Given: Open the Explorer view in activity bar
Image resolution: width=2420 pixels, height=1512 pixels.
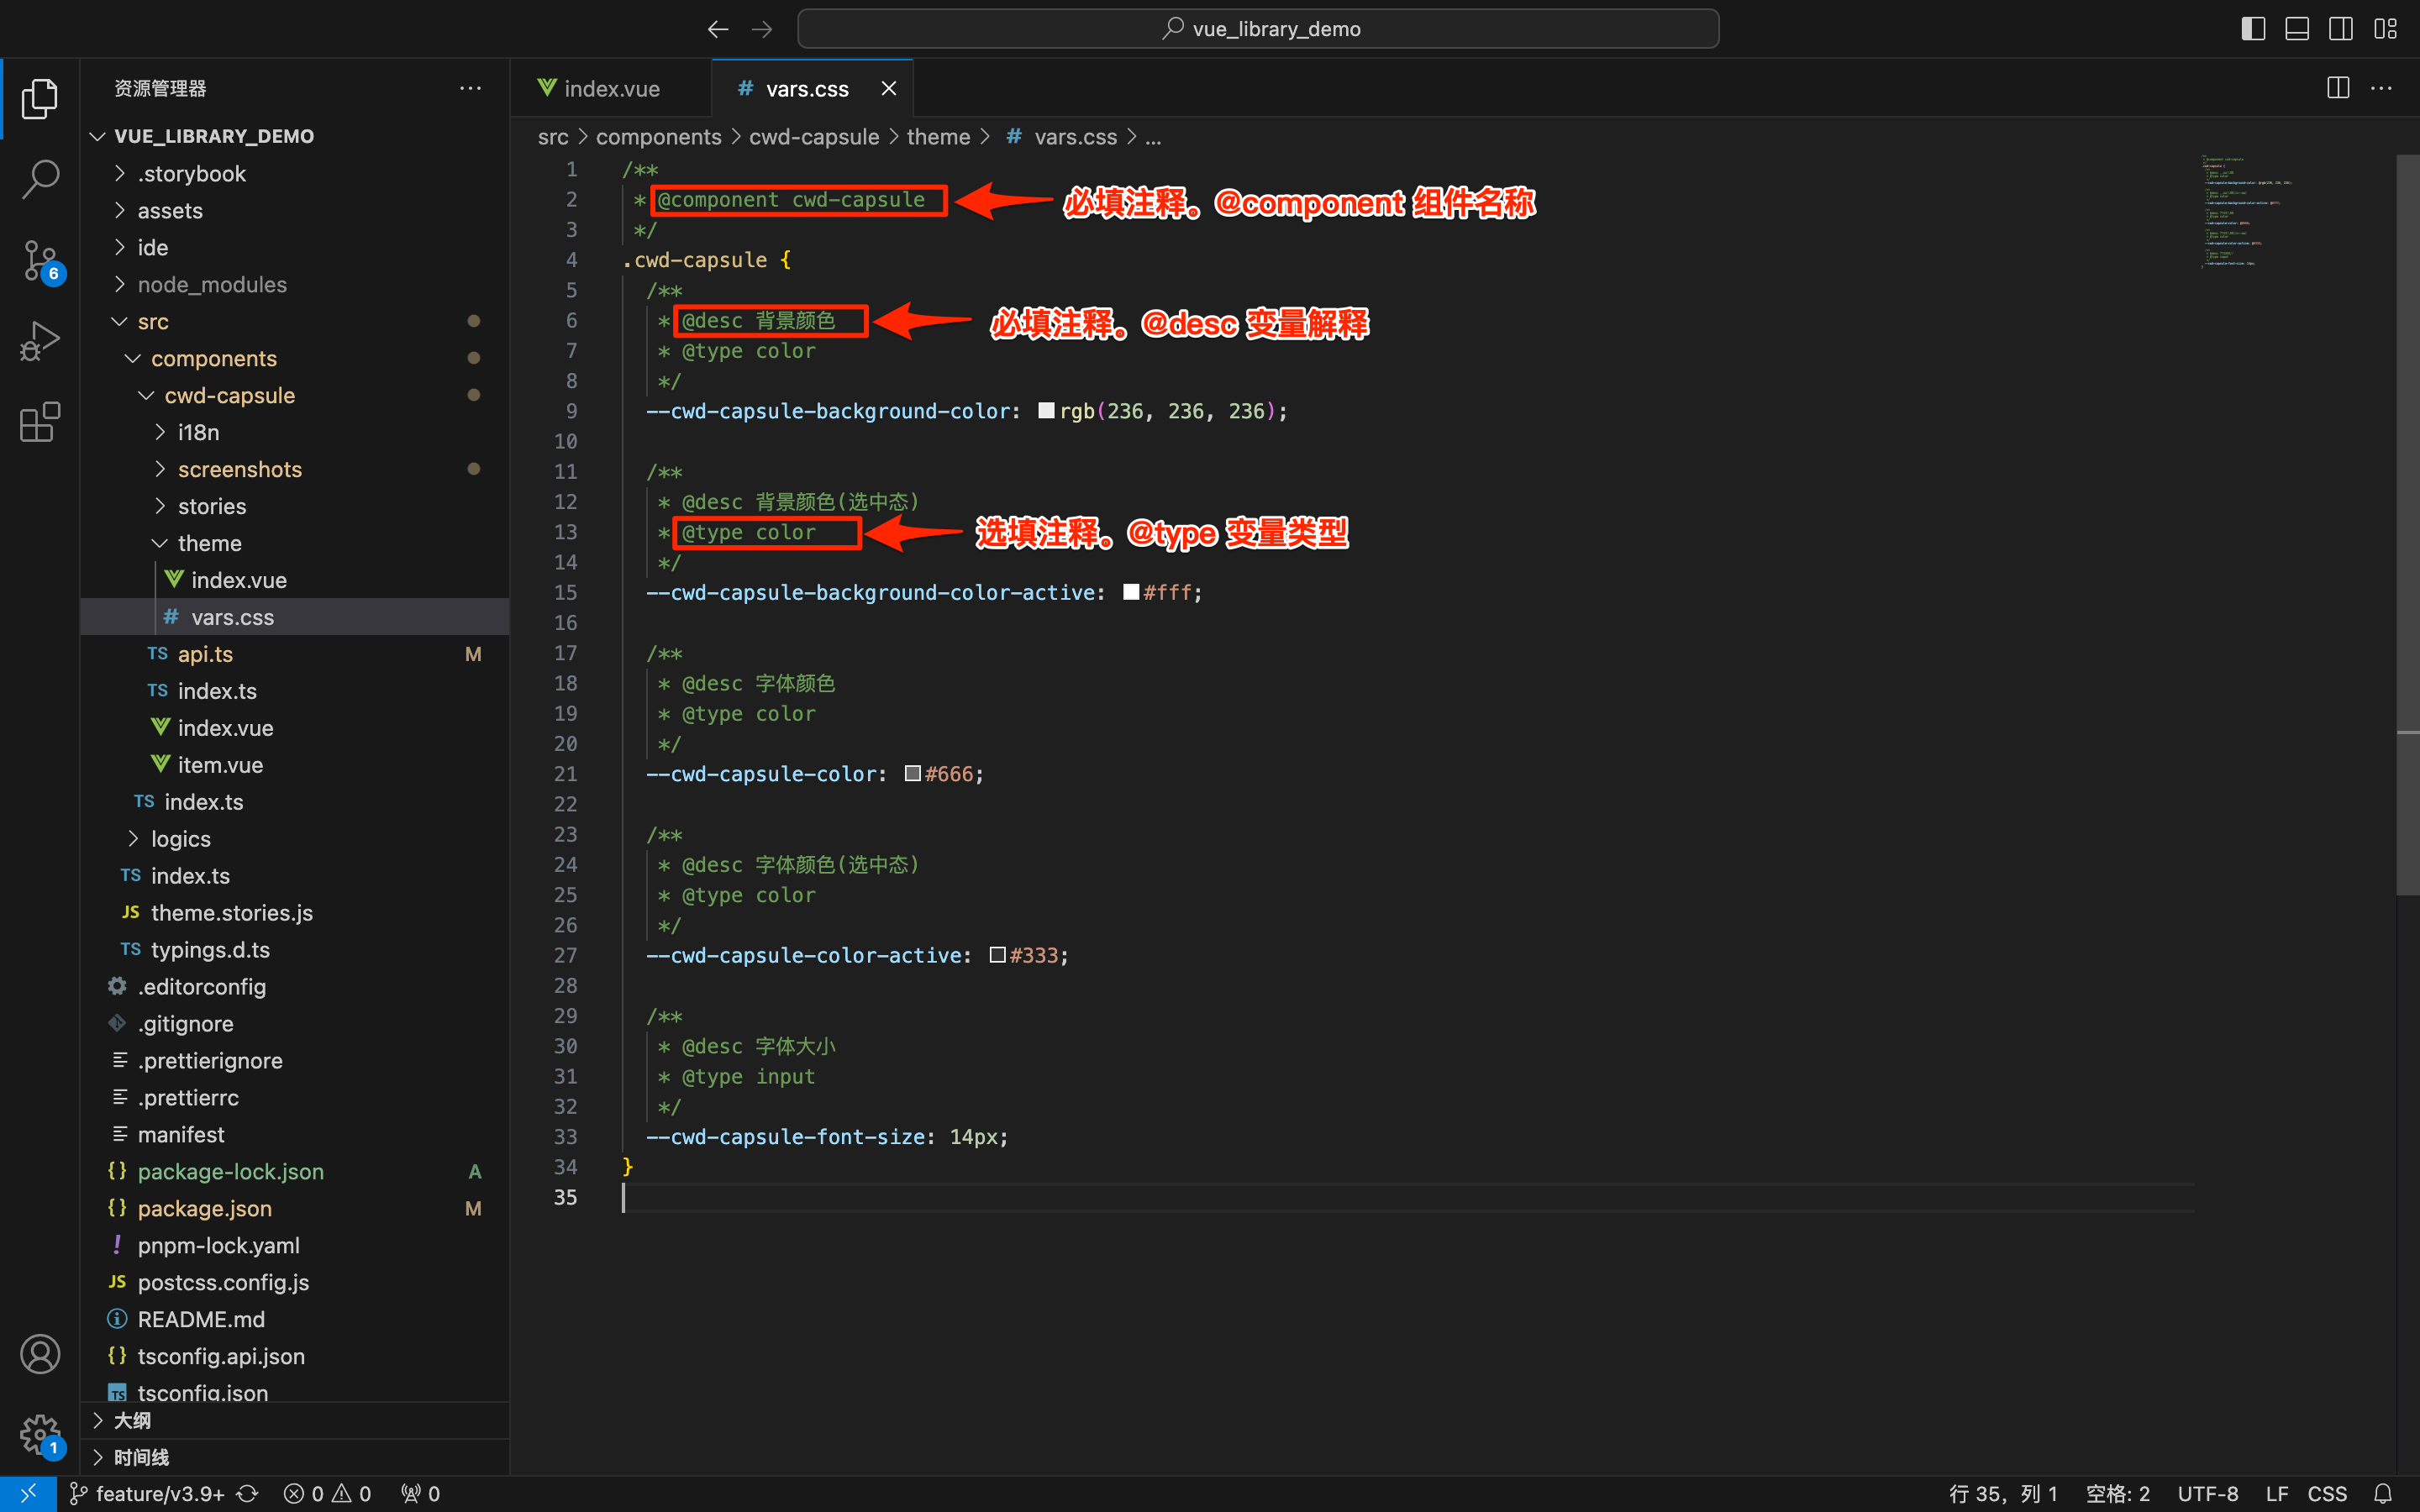Looking at the screenshot, I should [x=40, y=98].
